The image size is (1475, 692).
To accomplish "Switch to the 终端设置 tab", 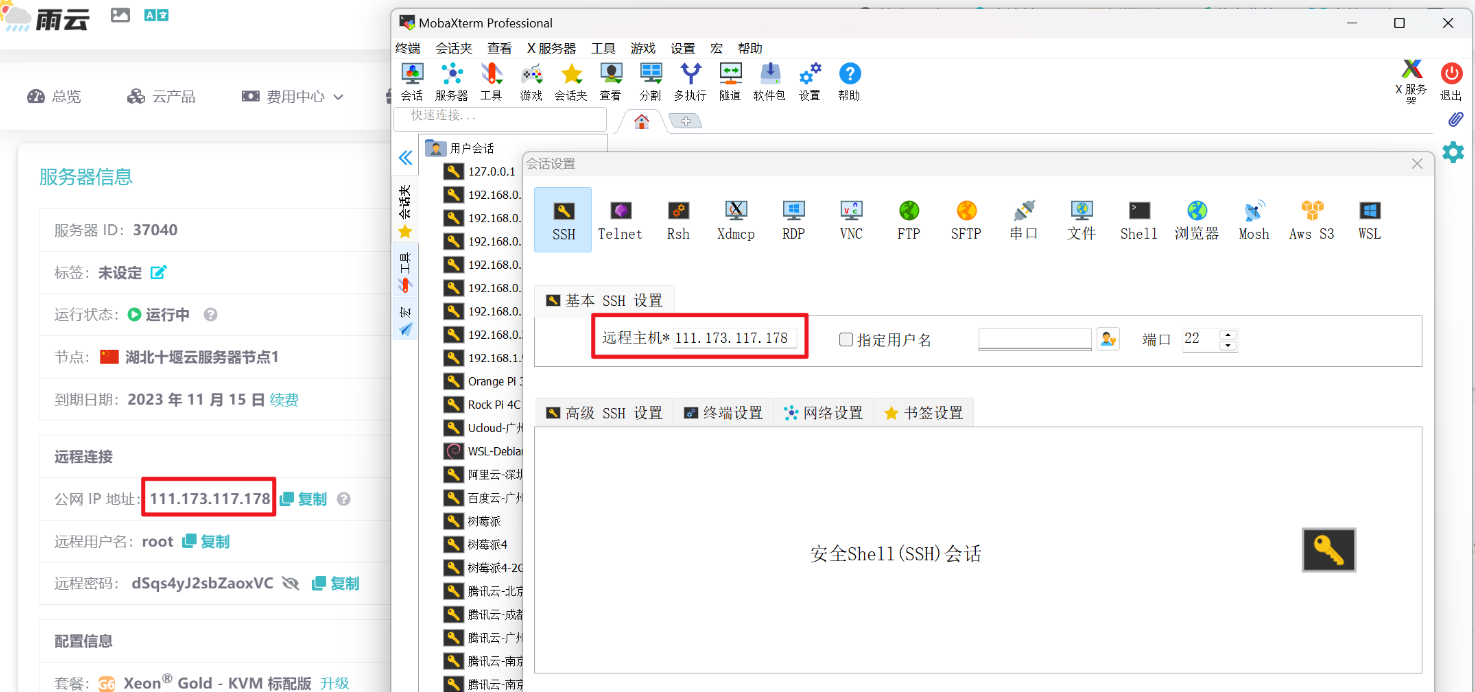I will point(723,413).
